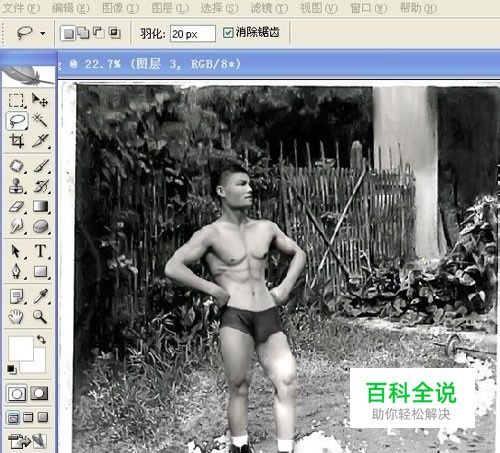Select the Rectangle Shape tool
500x453 pixels.
click(41, 271)
